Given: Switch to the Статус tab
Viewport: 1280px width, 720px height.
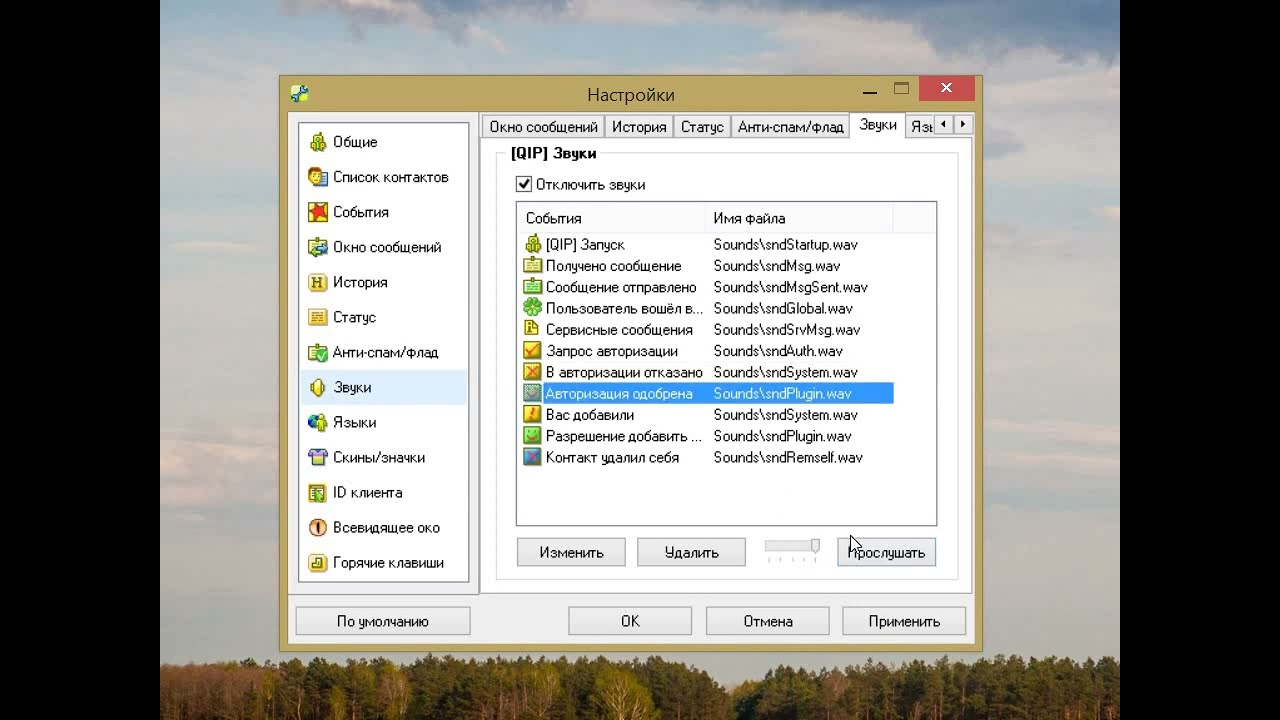Looking at the screenshot, I should 702,127.
